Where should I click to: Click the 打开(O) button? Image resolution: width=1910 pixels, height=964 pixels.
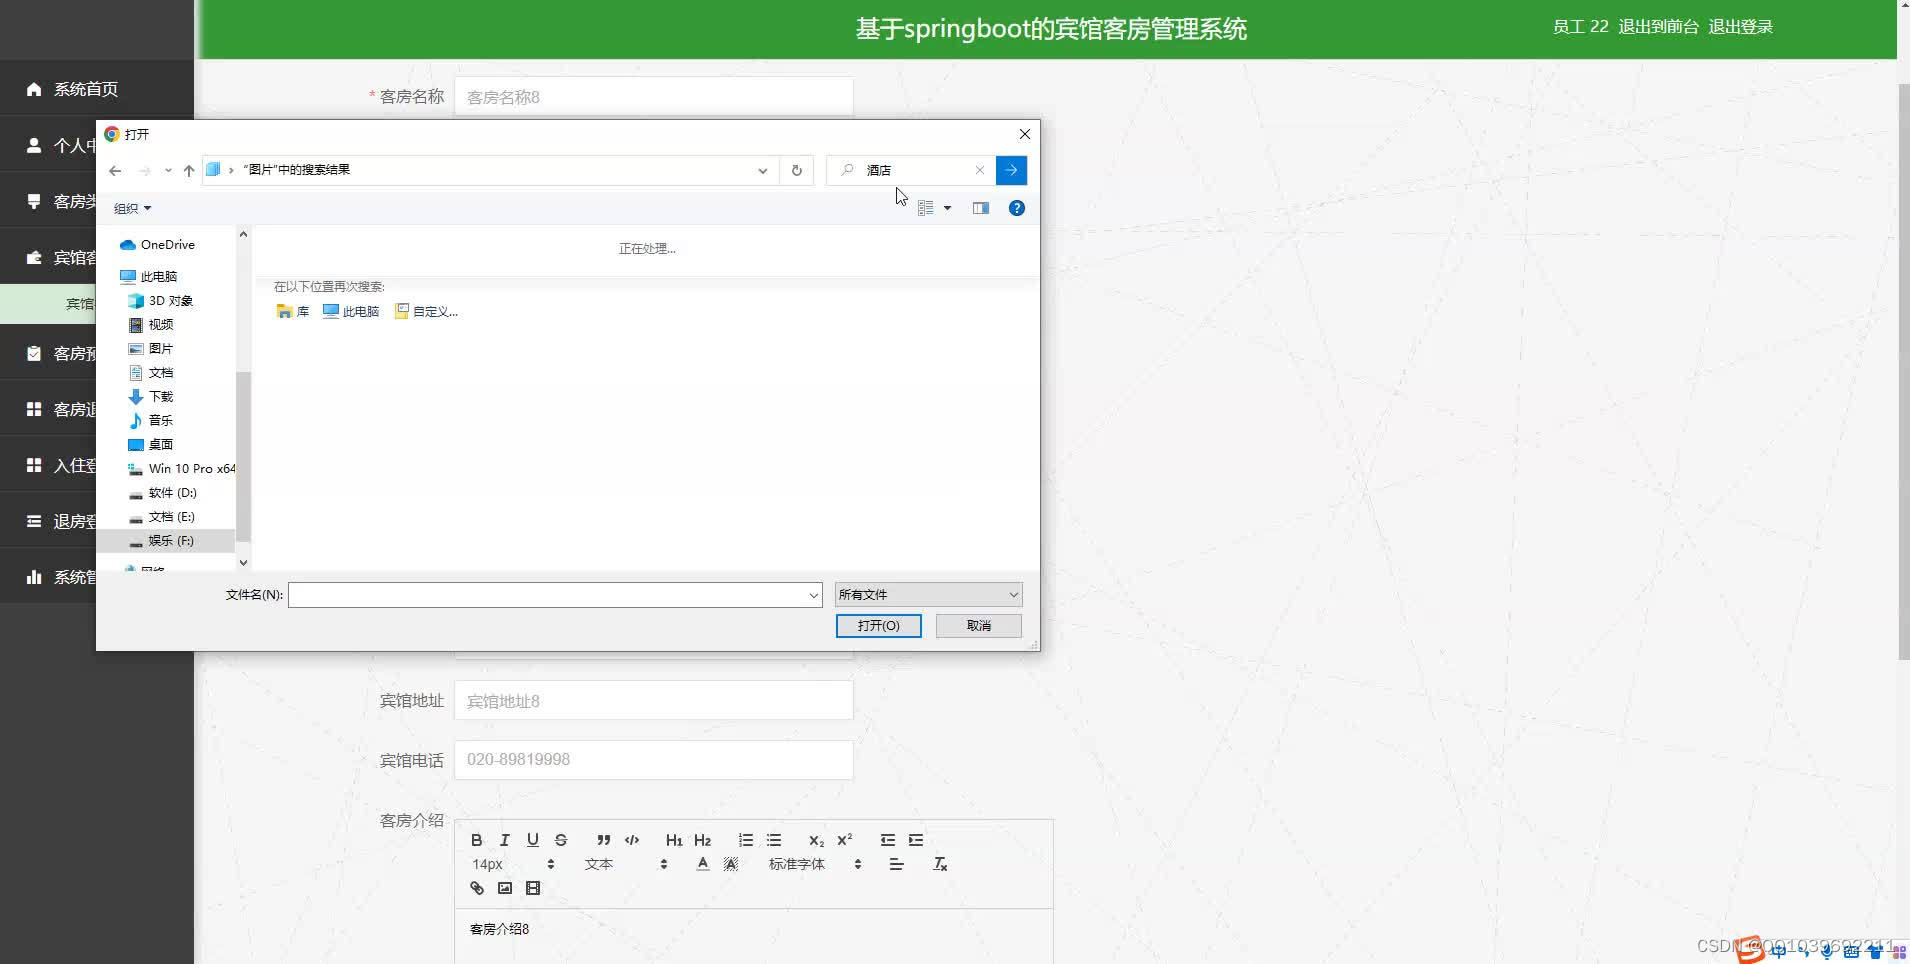point(878,625)
